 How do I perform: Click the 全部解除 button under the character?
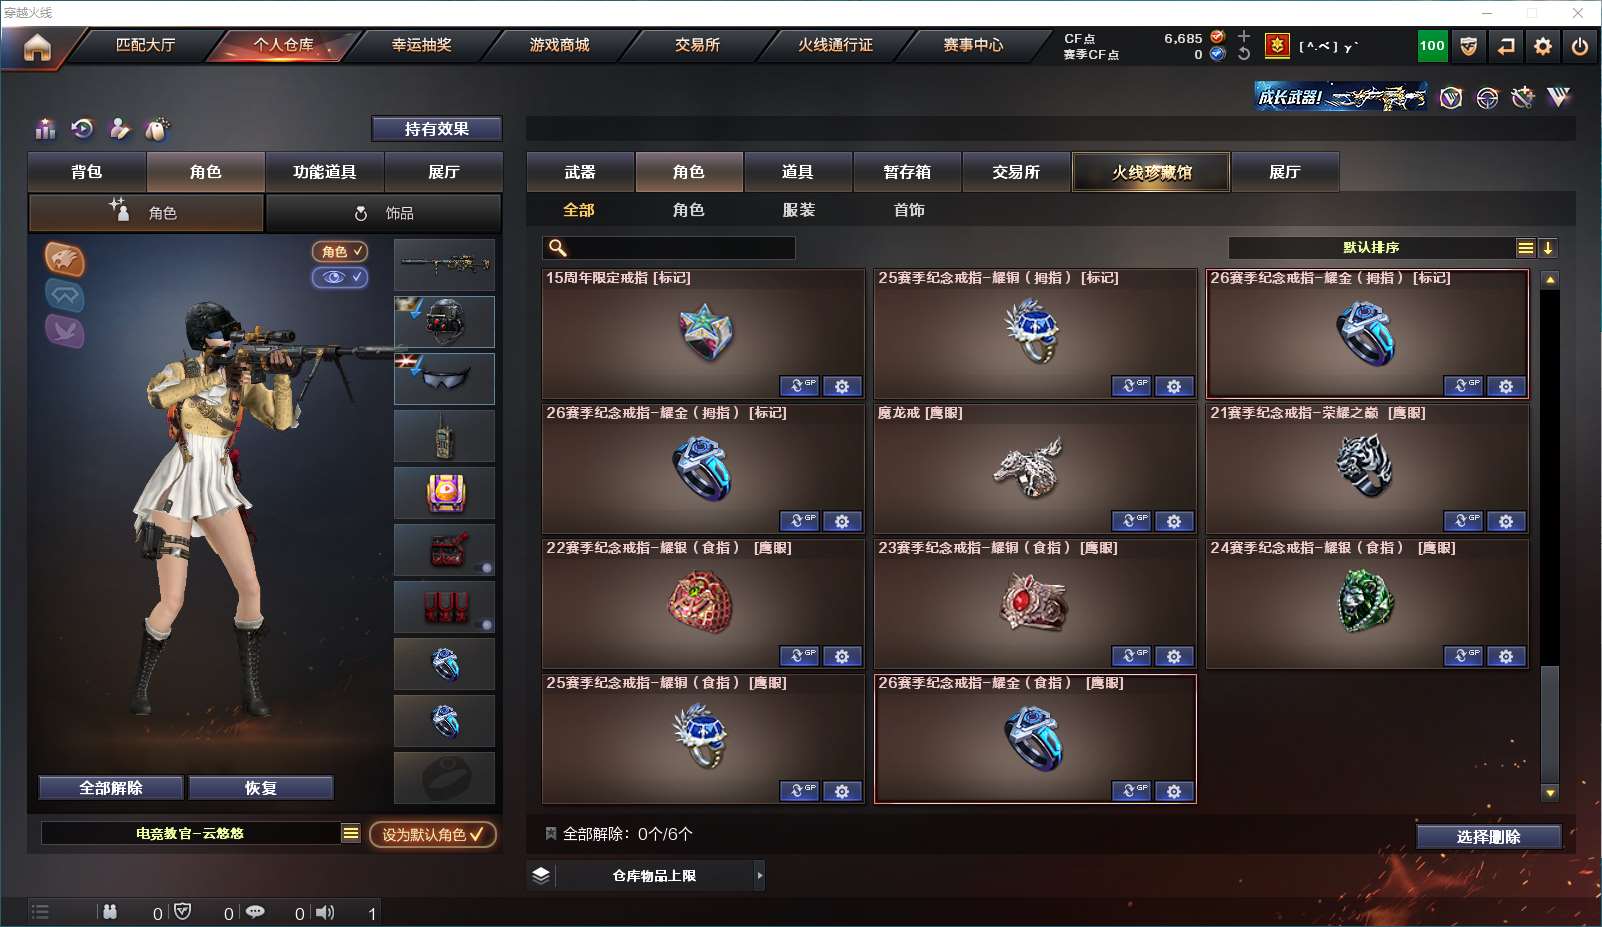click(111, 788)
